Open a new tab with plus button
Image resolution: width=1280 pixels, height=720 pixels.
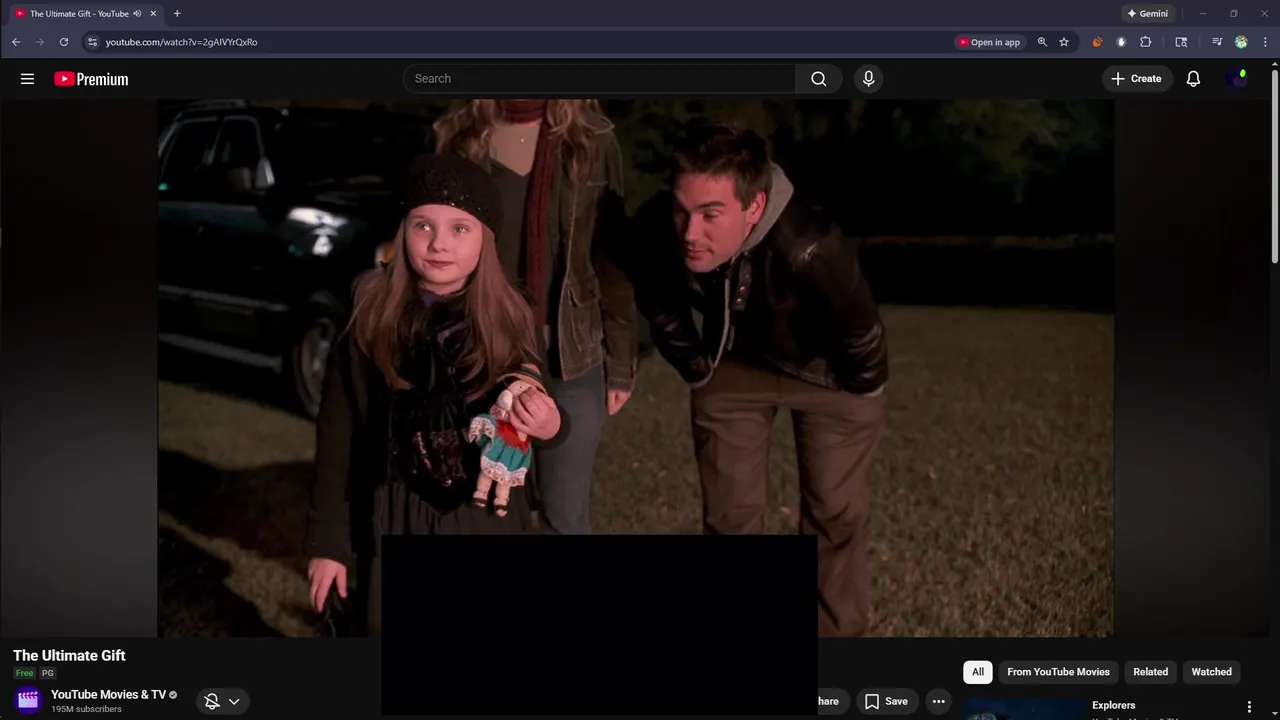tap(177, 14)
